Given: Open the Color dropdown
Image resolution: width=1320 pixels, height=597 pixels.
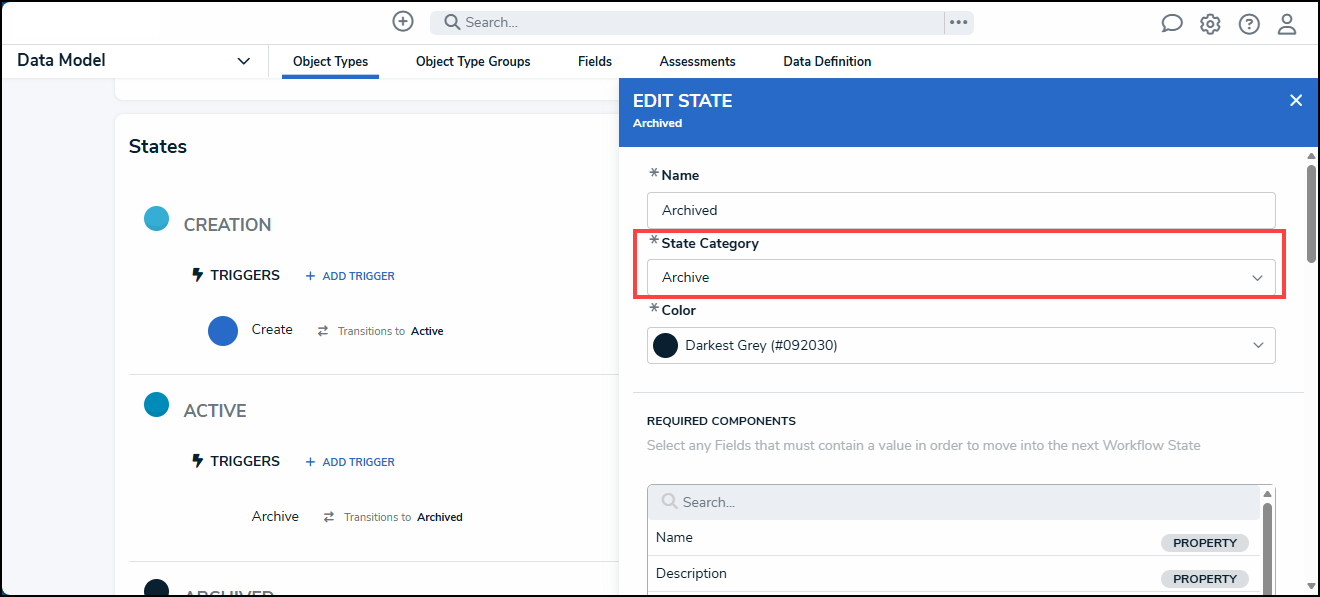Looking at the screenshot, I should click(x=960, y=345).
